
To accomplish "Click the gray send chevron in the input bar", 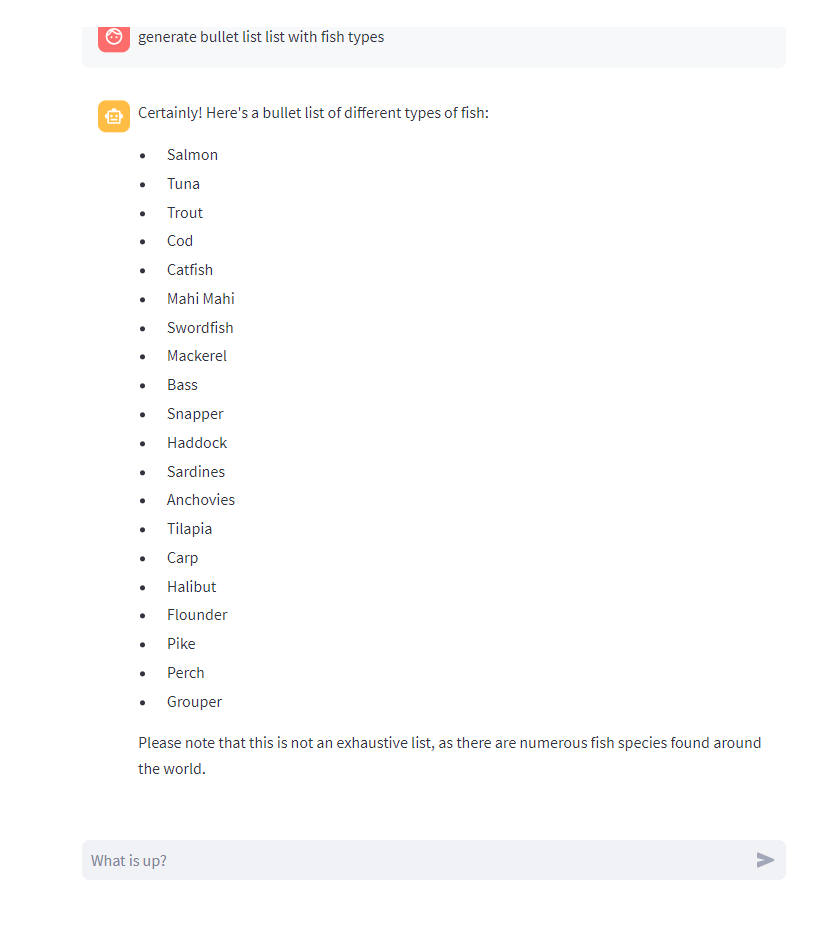I will [x=766, y=859].
